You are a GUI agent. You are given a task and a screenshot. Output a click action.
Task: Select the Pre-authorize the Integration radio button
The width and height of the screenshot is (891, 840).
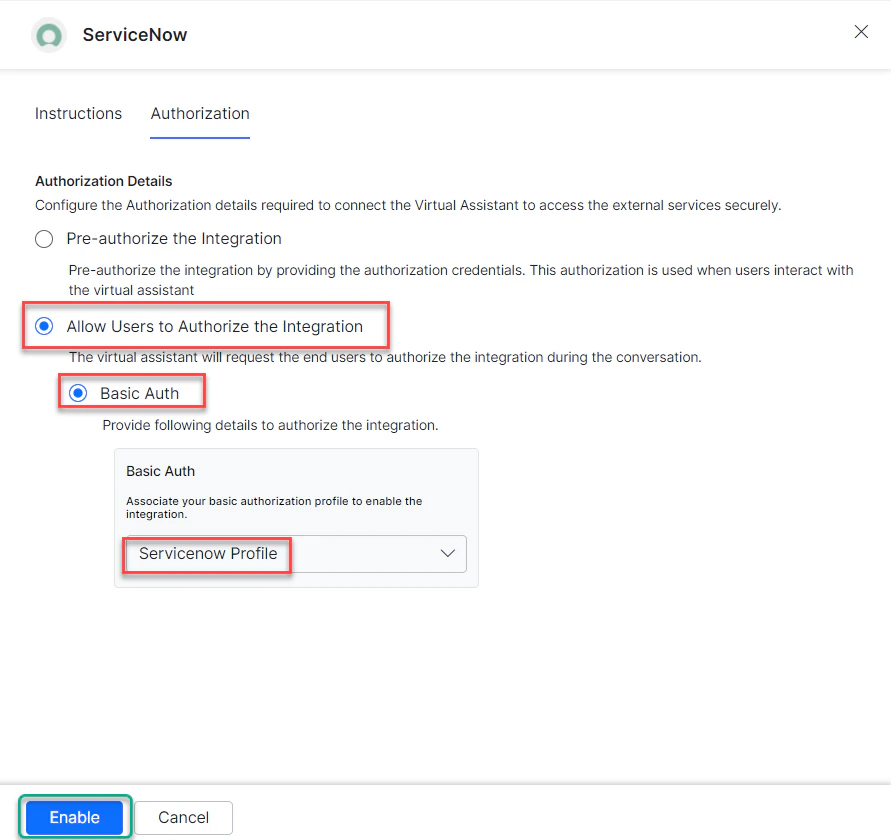[x=43, y=238]
